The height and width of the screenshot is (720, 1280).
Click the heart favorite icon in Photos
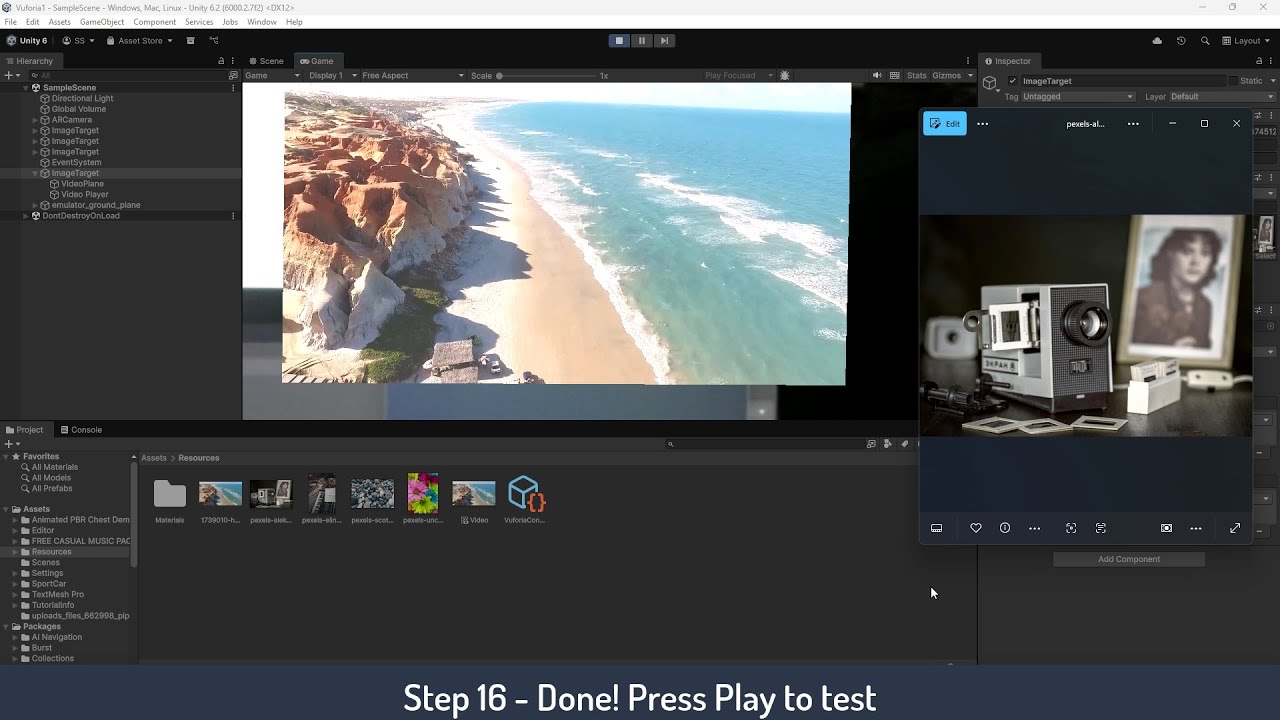point(976,528)
